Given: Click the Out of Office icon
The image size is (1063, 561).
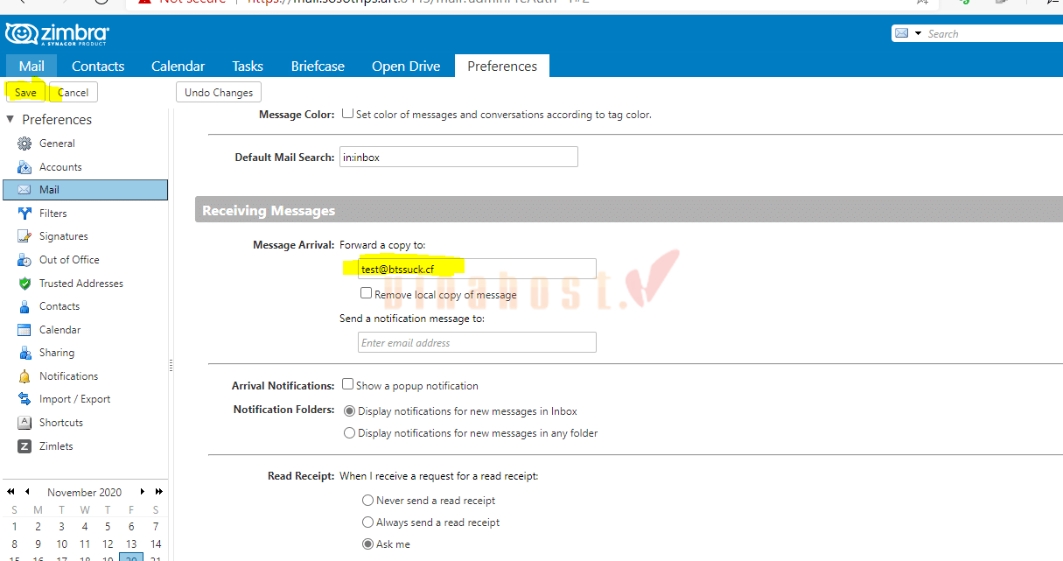Looking at the screenshot, I should pos(24,260).
